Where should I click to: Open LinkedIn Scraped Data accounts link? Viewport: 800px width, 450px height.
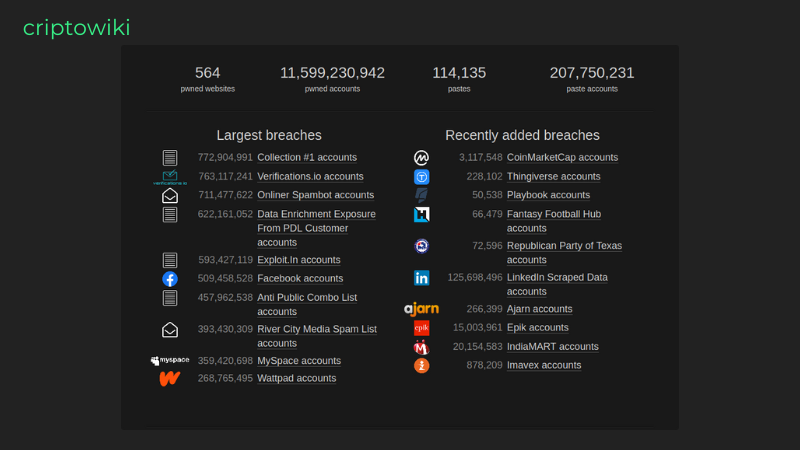tap(570, 278)
